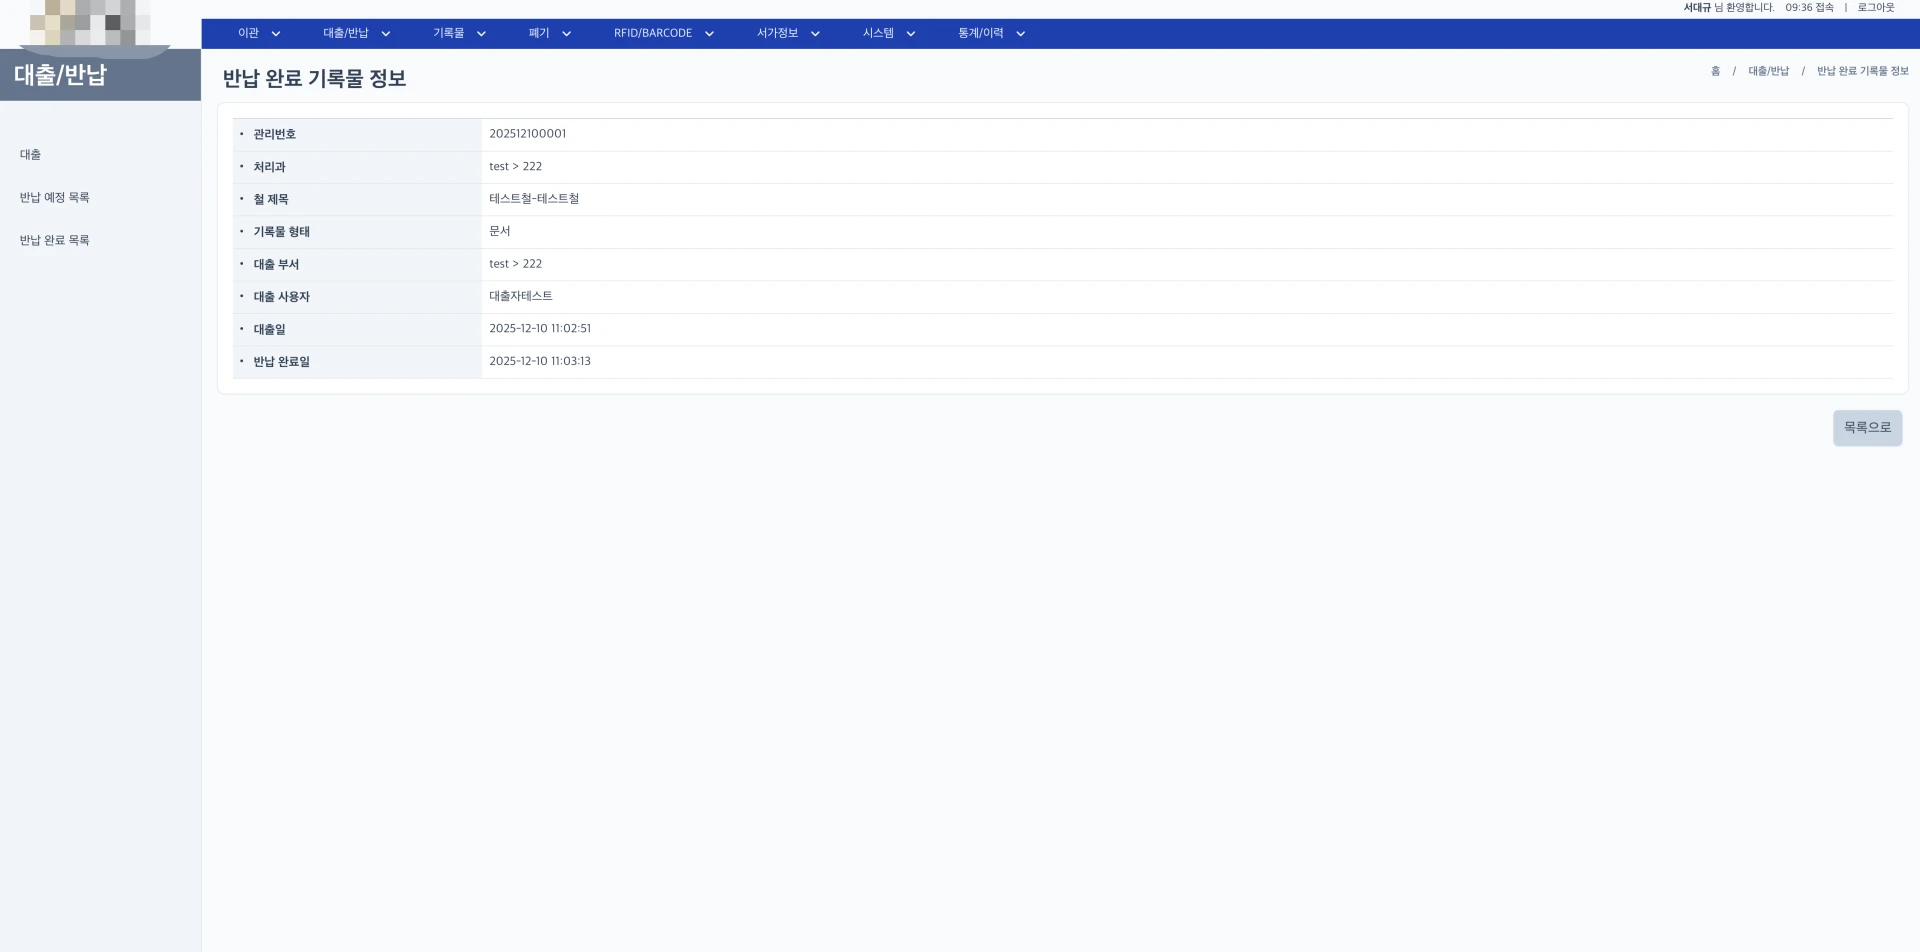This screenshot has height=952, width=1920.
Task: Click the 대출/반납 breadcrumb link
Action: click(1768, 71)
